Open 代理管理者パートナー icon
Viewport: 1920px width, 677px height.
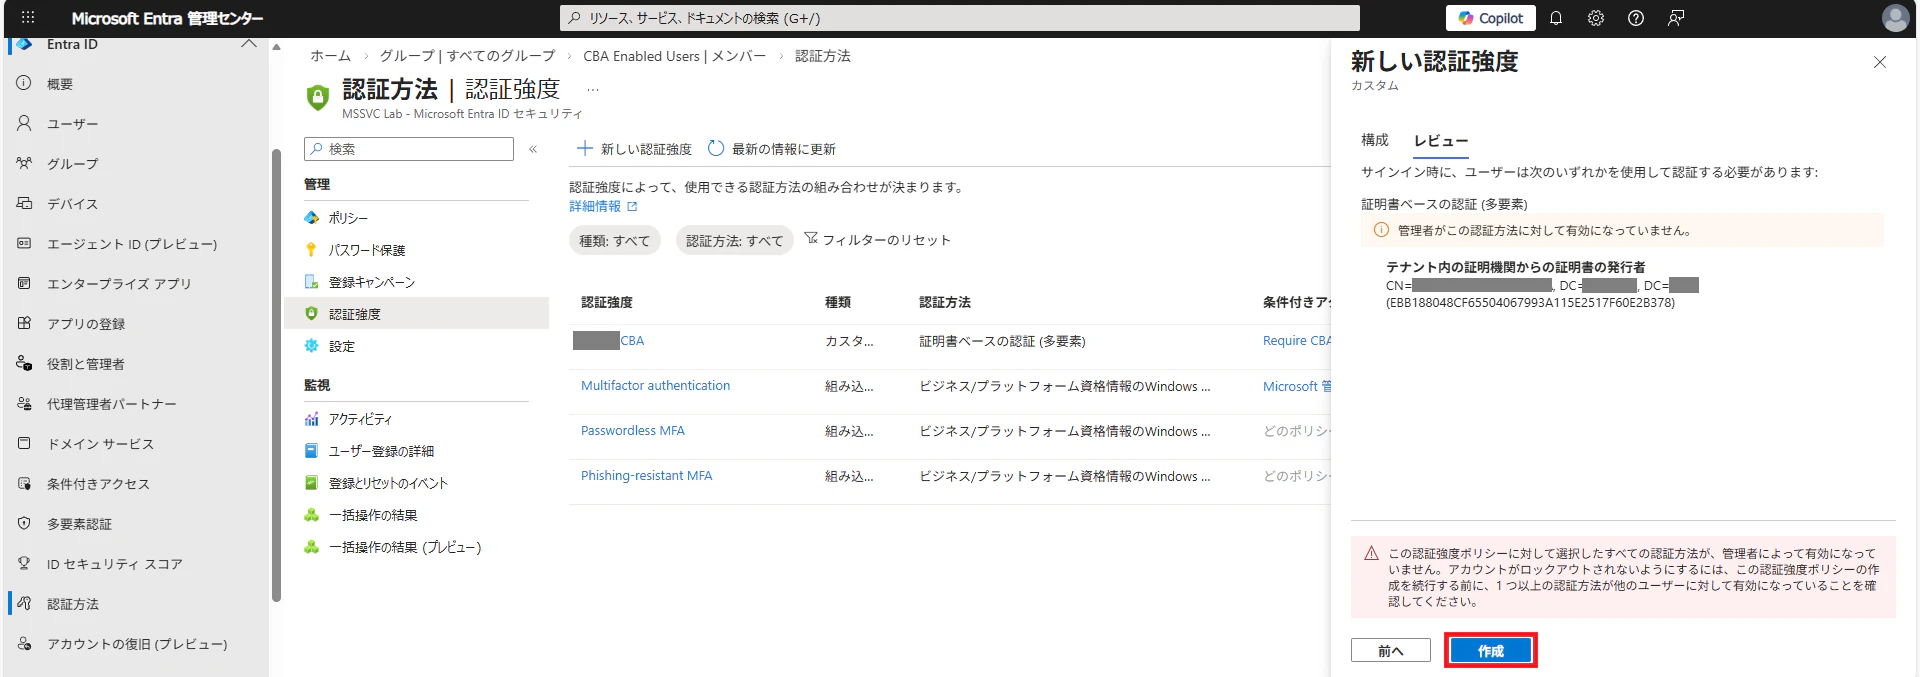pos(24,403)
